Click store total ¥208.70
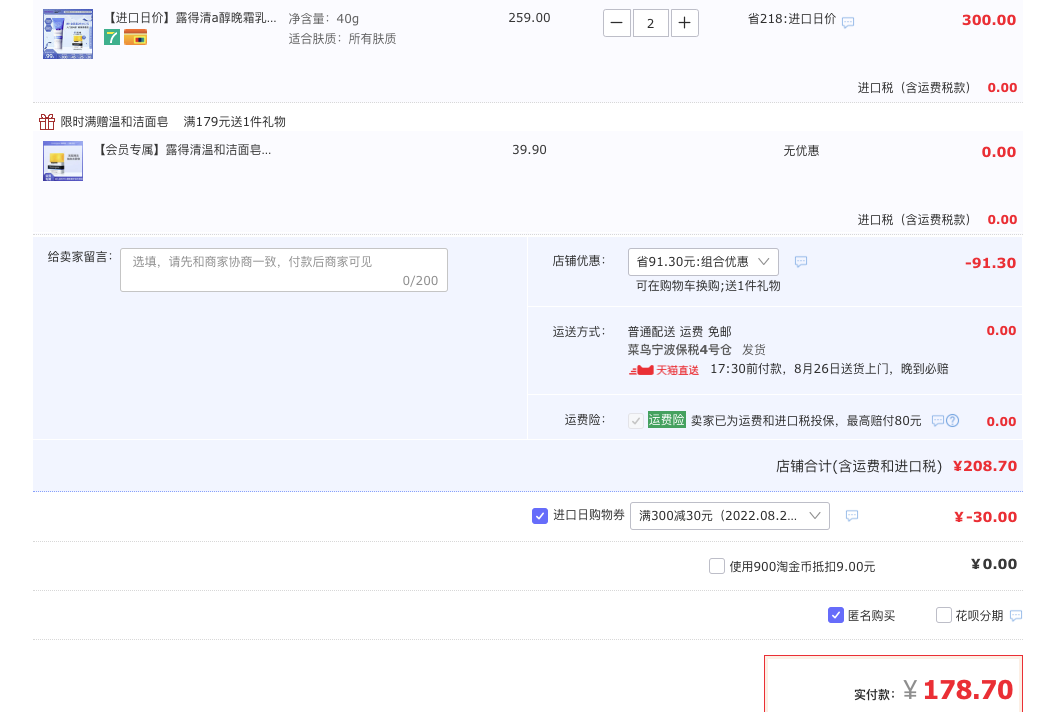The height and width of the screenshot is (712, 1052). click(985, 466)
